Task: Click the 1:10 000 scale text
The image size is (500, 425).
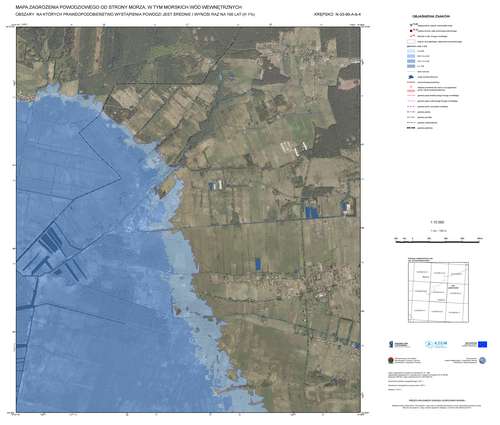Action: 438,222
